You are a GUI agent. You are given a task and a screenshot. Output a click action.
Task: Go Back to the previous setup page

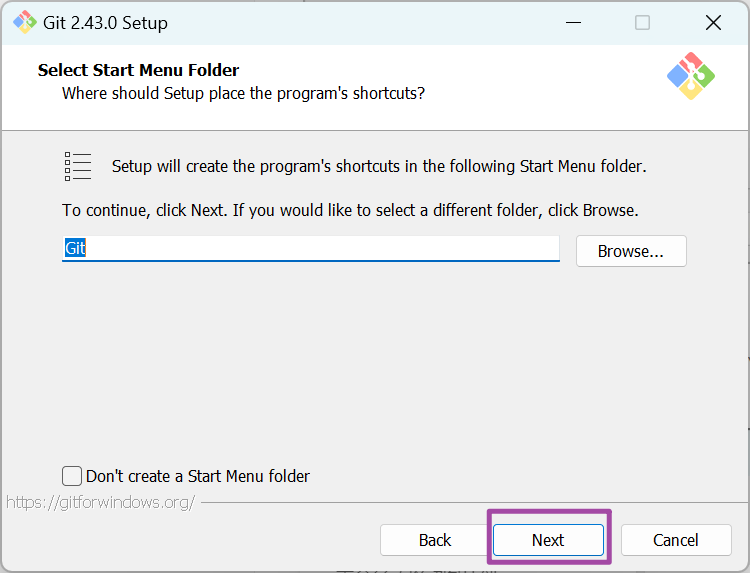(435, 540)
